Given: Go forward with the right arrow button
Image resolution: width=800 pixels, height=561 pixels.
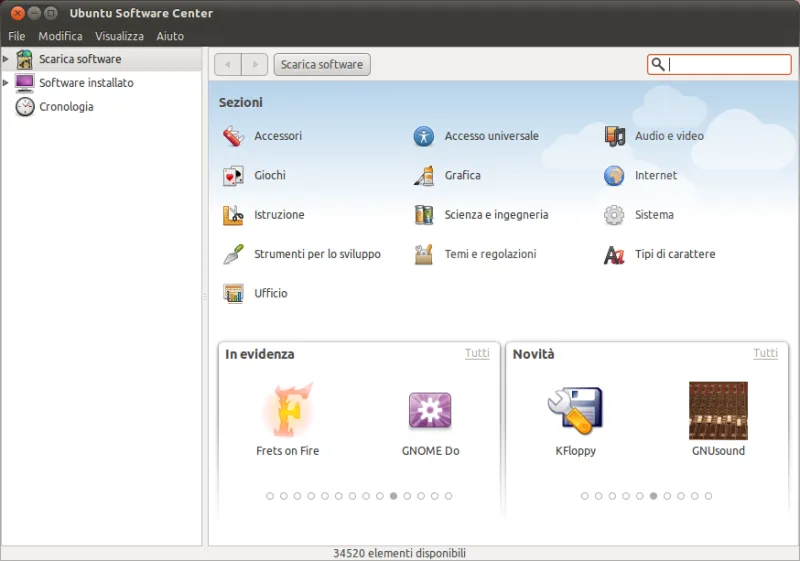Looking at the screenshot, I should point(255,65).
